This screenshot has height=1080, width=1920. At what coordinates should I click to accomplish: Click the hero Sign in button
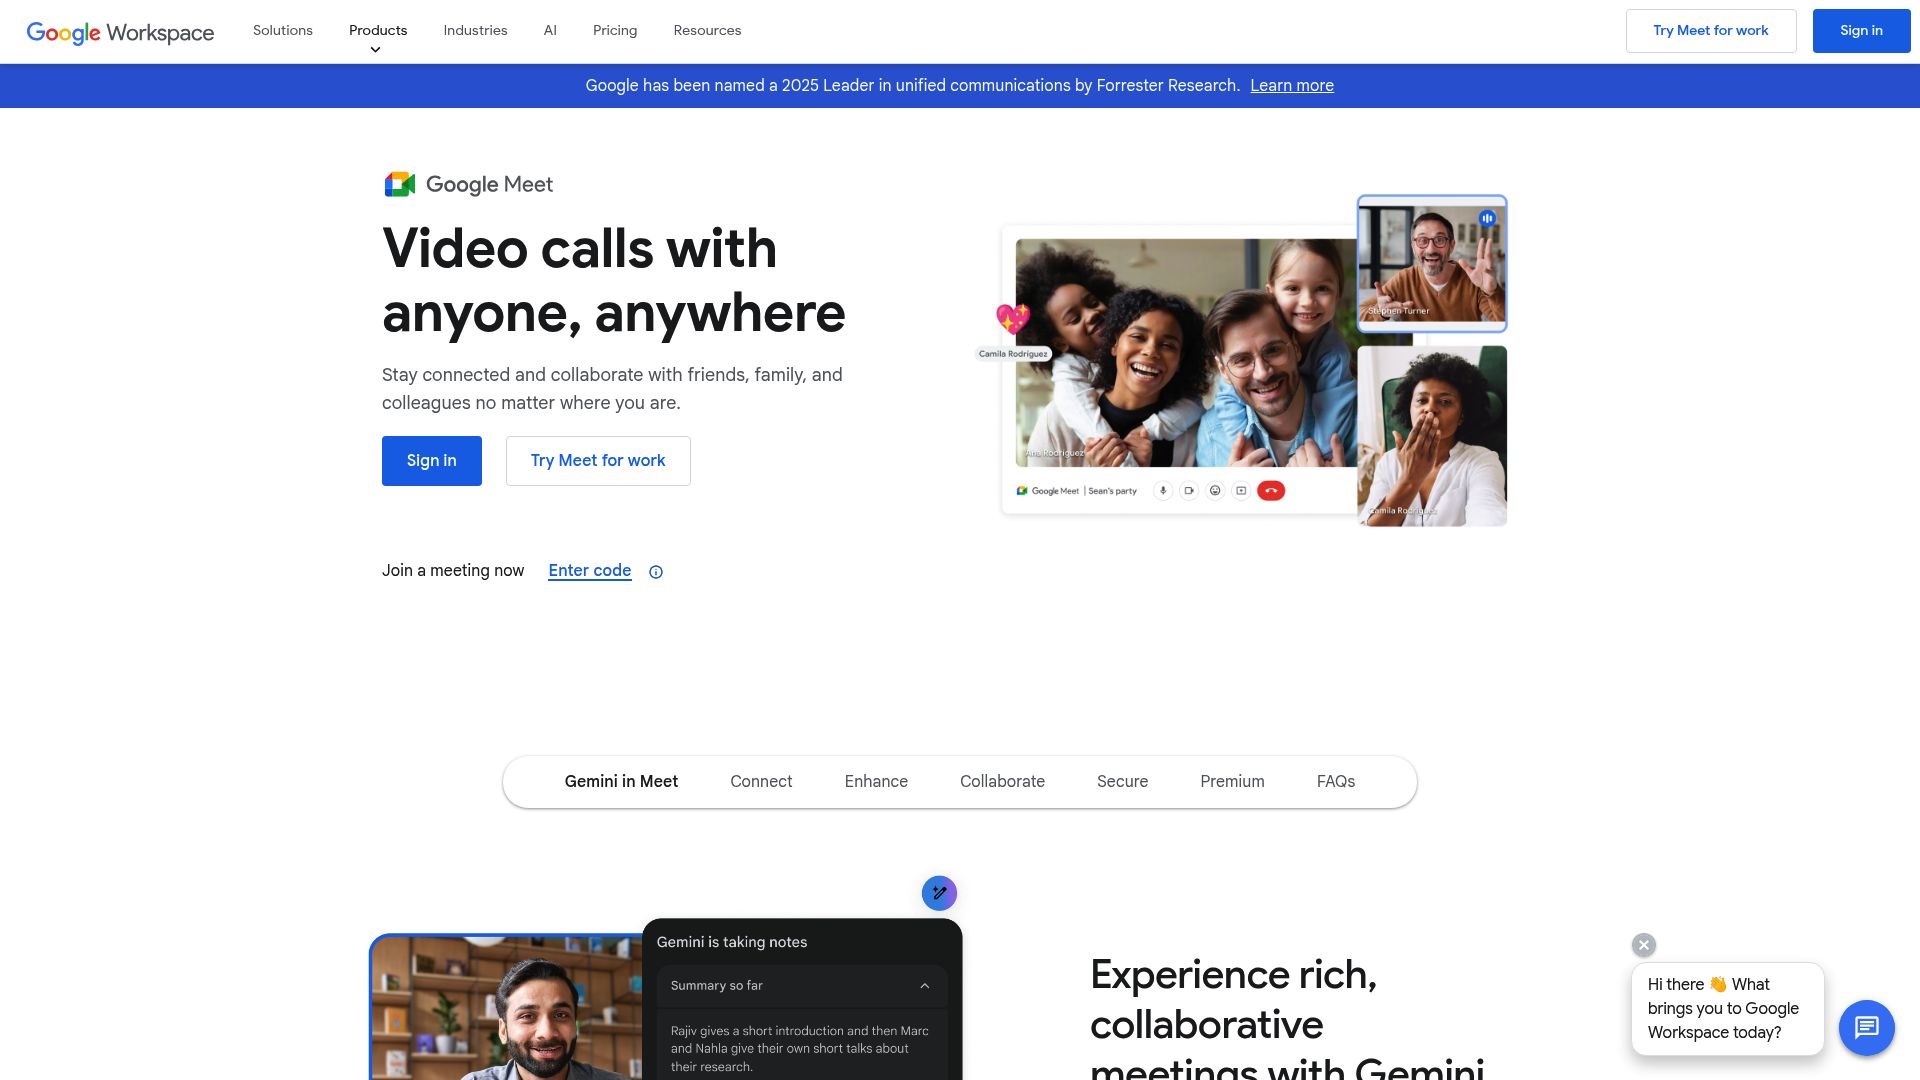click(432, 461)
